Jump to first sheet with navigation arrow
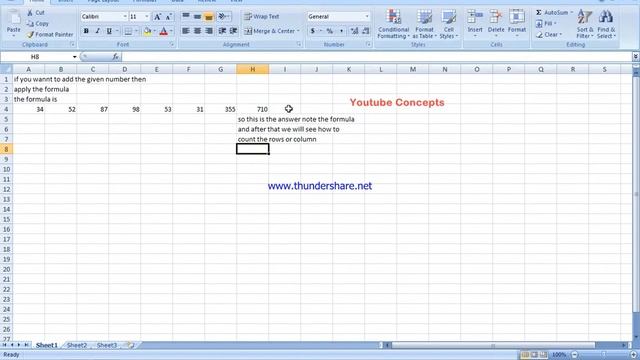 tap(4, 345)
